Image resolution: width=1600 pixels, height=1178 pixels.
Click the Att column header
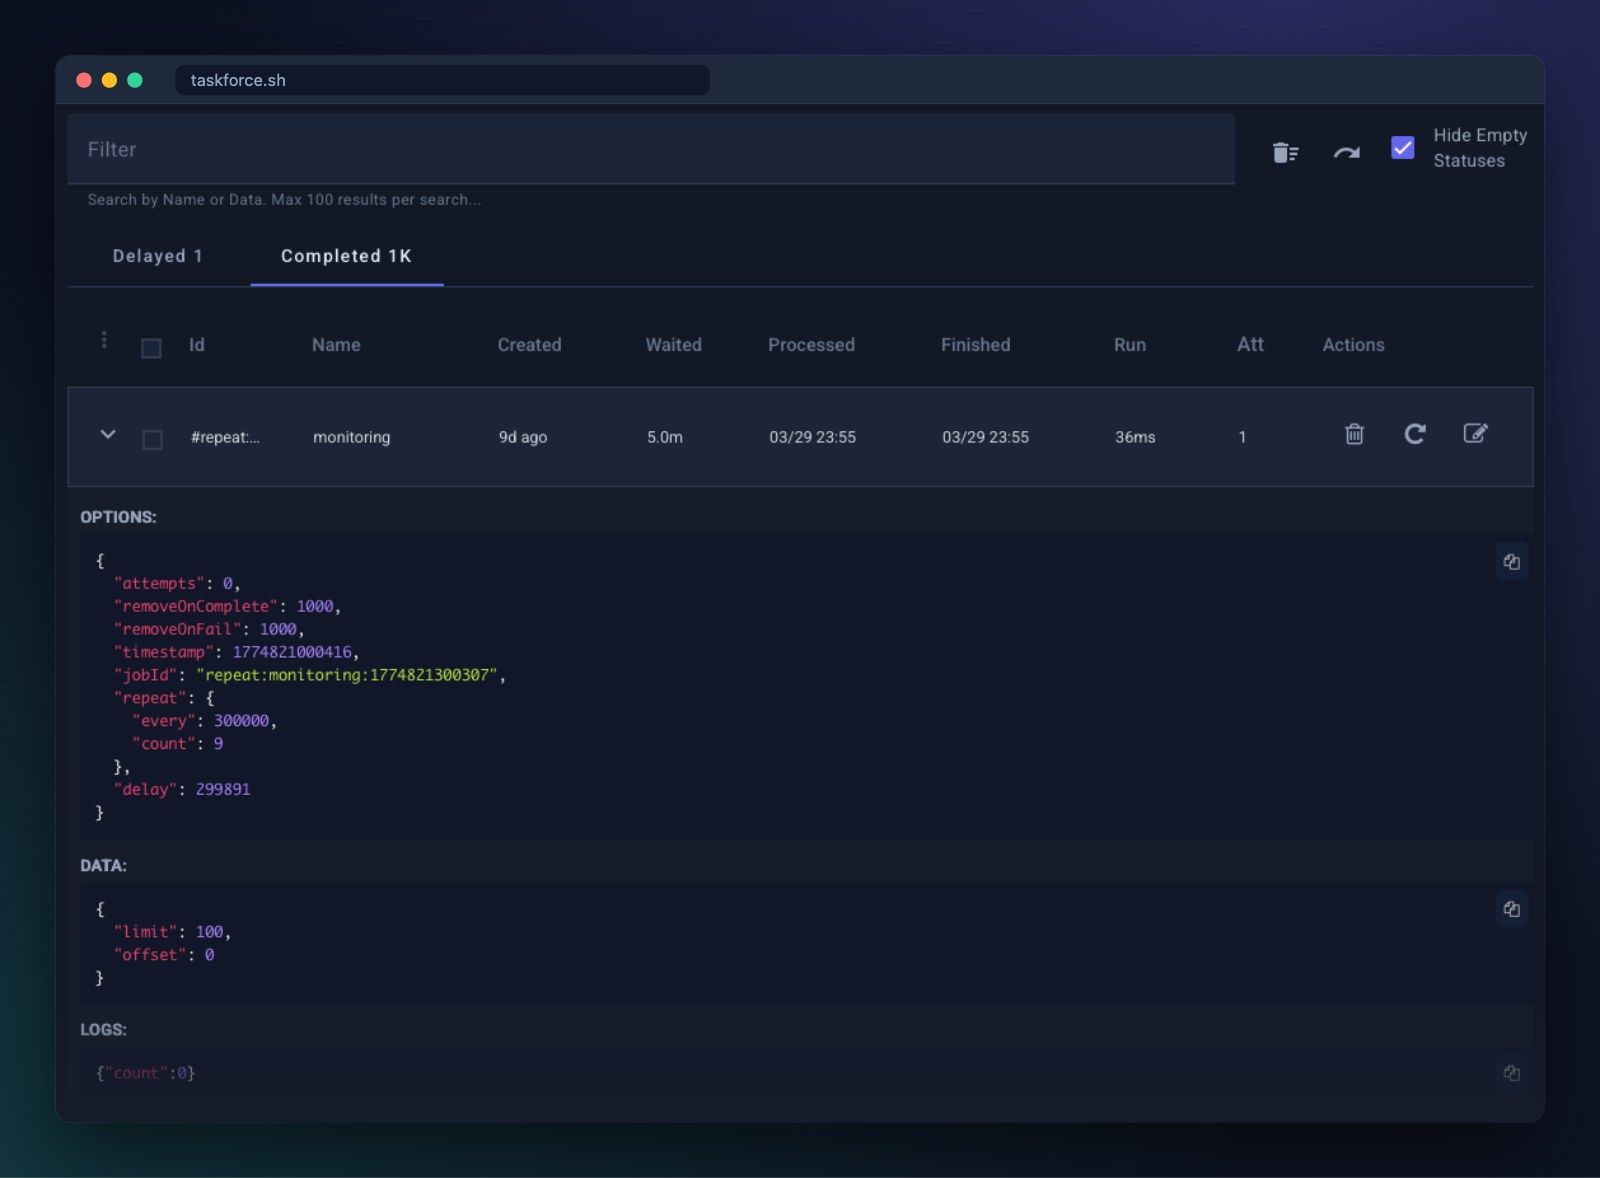pyautogui.click(x=1250, y=344)
